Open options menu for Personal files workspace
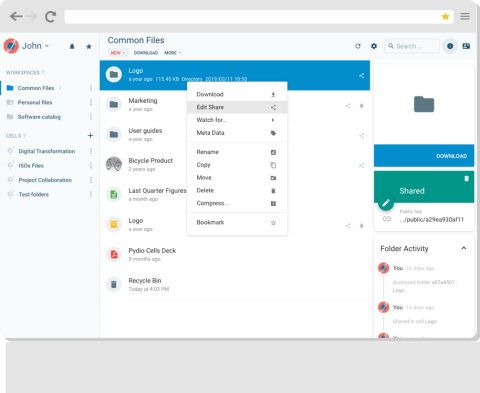Viewport: 480px width, 393px height. coord(91,102)
